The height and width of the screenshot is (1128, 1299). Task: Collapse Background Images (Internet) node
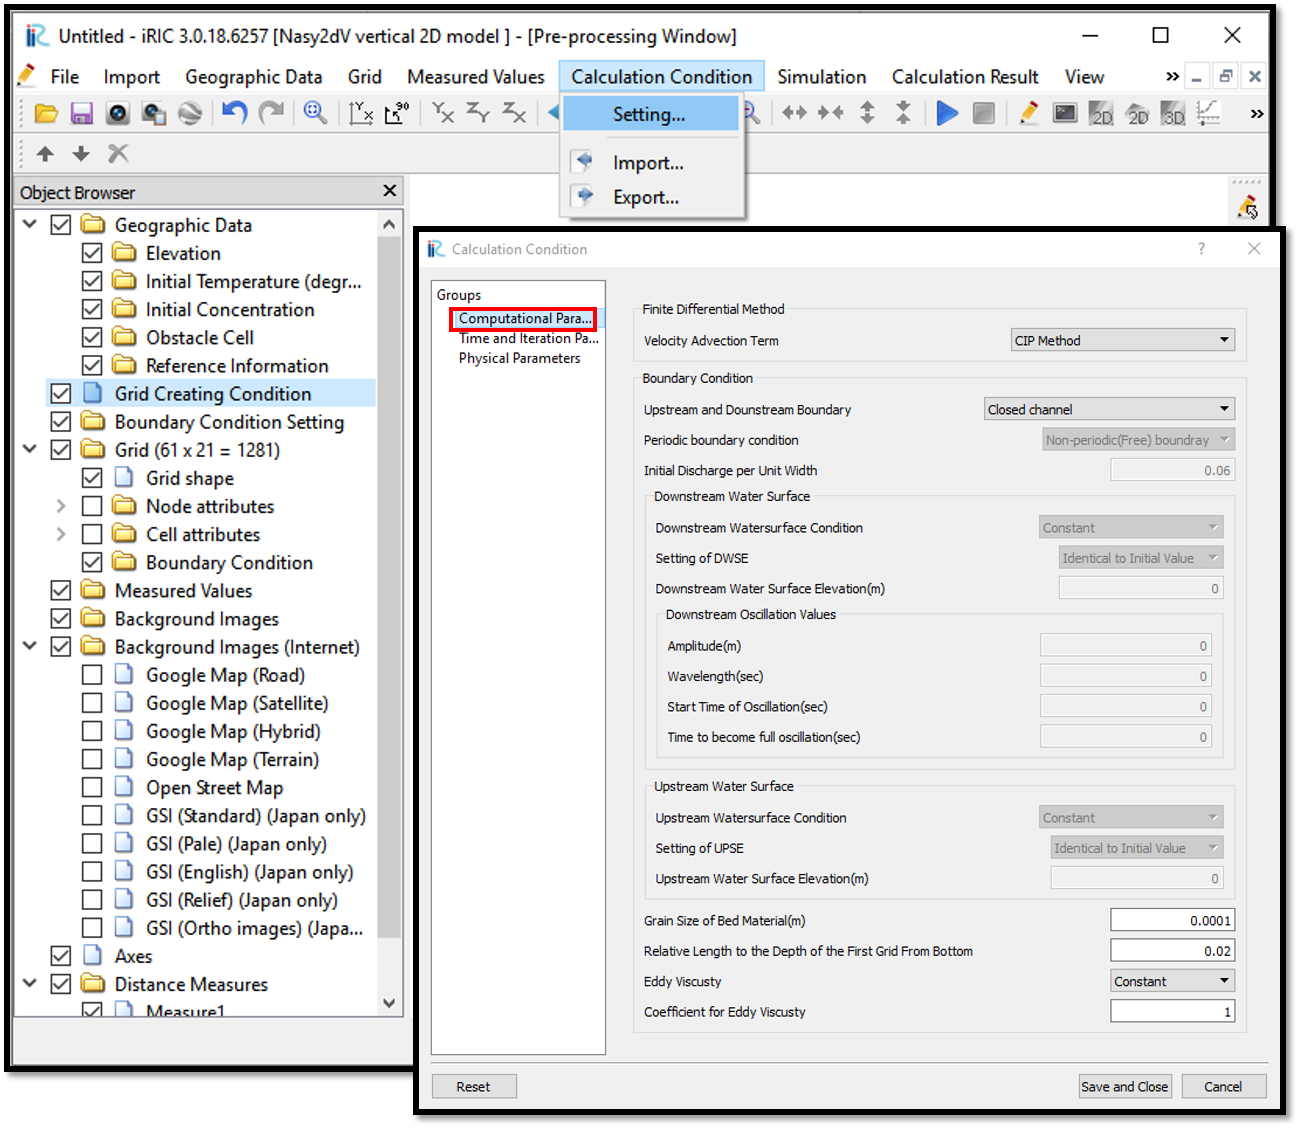click(x=30, y=646)
